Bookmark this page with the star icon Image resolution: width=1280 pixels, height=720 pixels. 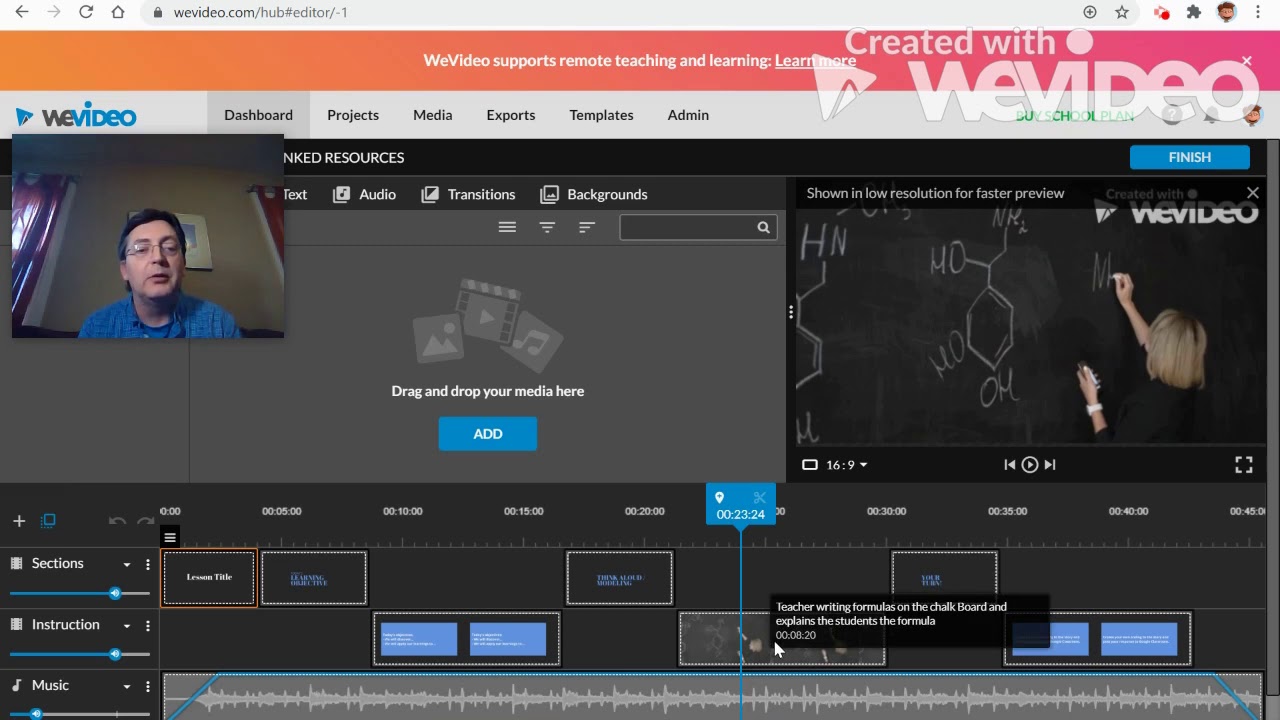(x=1122, y=12)
